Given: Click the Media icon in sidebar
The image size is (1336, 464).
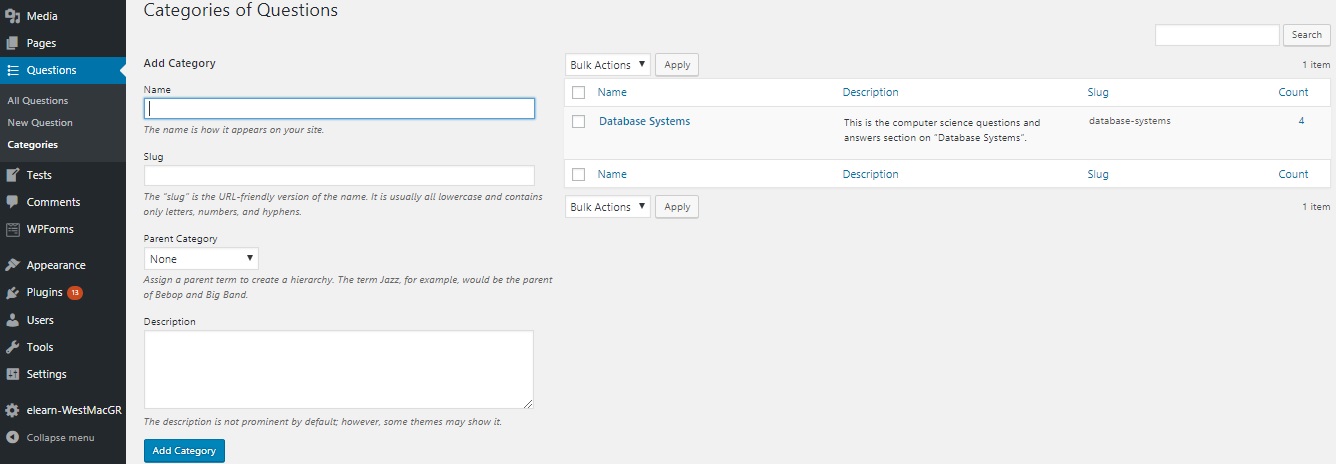Looking at the screenshot, I should 13,16.
